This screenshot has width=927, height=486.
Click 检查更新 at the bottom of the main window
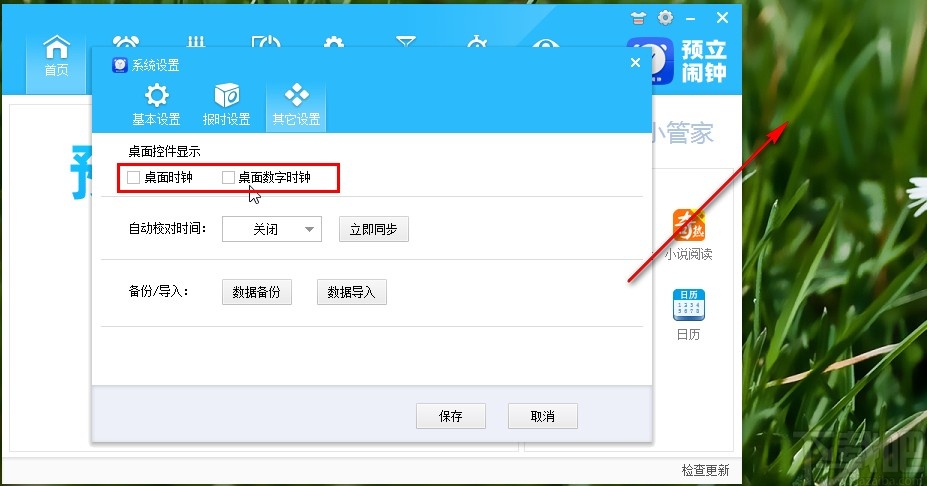(705, 470)
